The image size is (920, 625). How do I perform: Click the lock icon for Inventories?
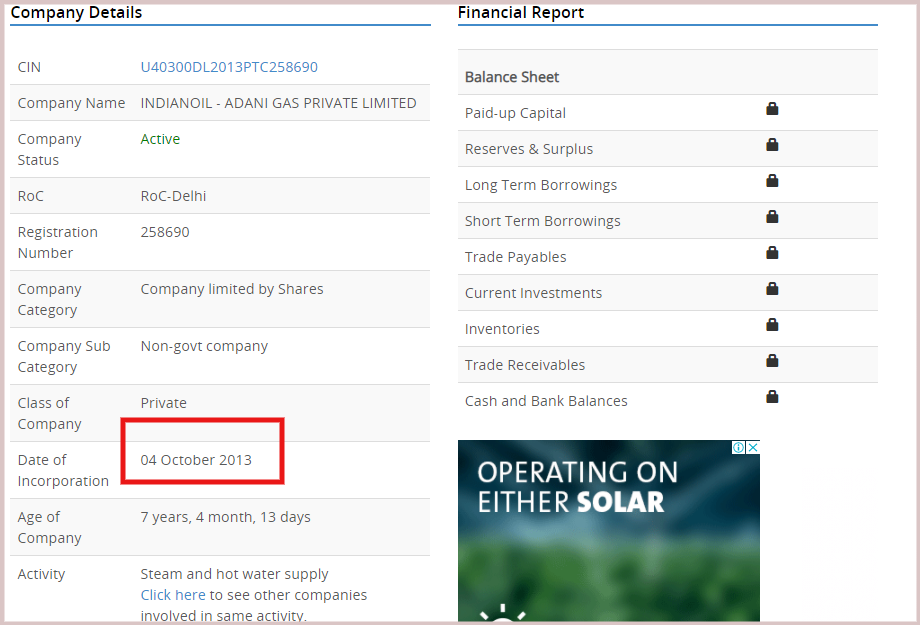[772, 325]
